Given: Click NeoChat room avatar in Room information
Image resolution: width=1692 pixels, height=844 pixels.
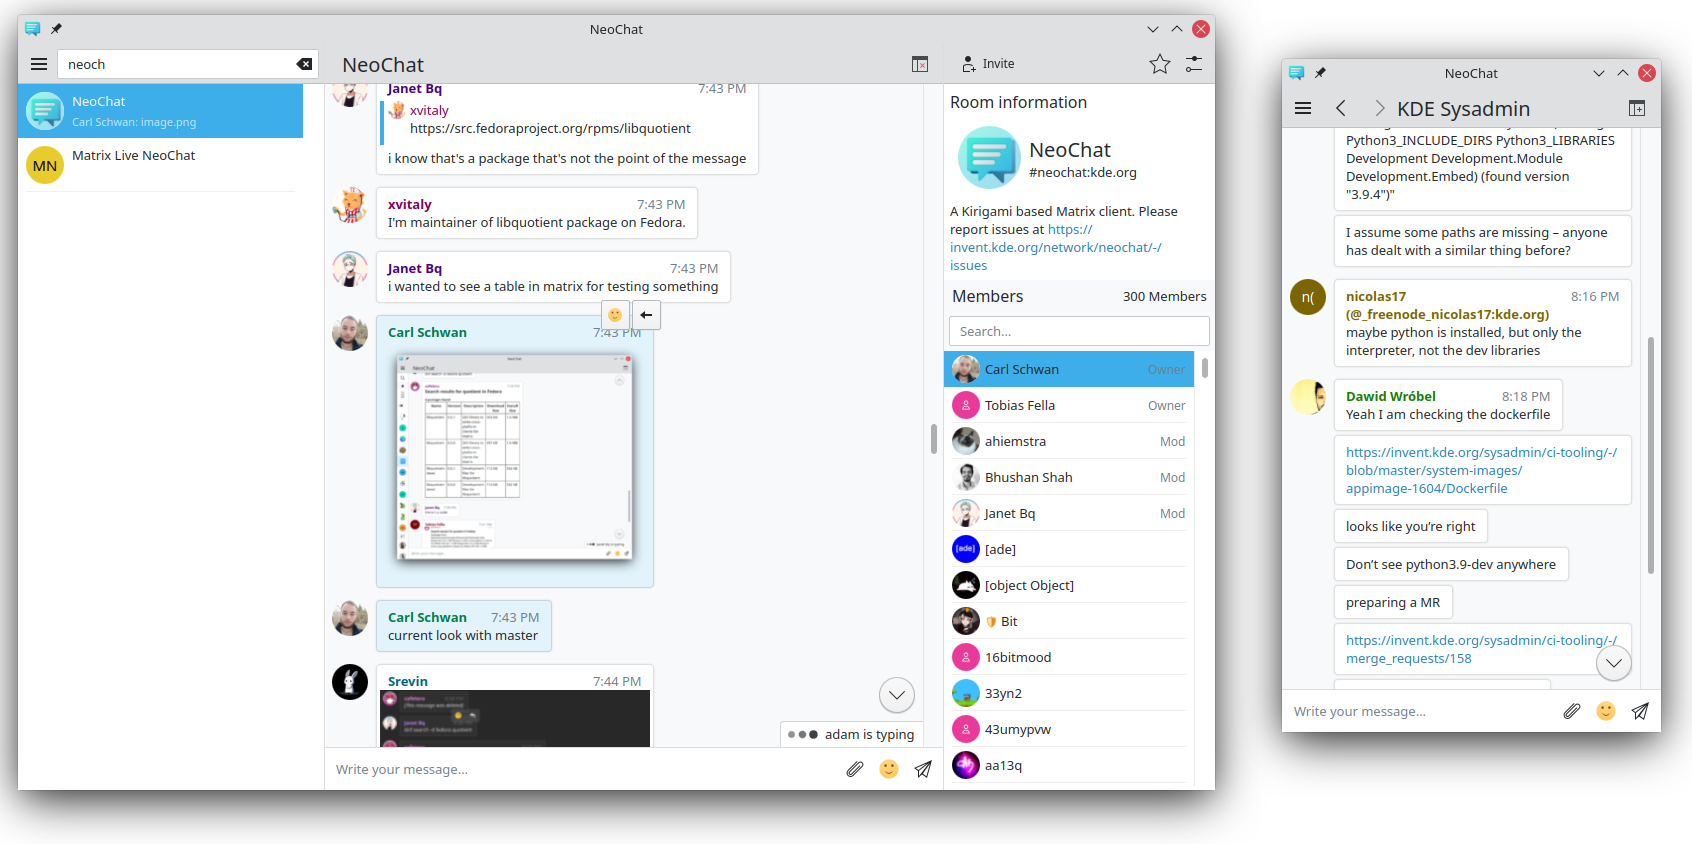Looking at the screenshot, I should pos(989,157).
